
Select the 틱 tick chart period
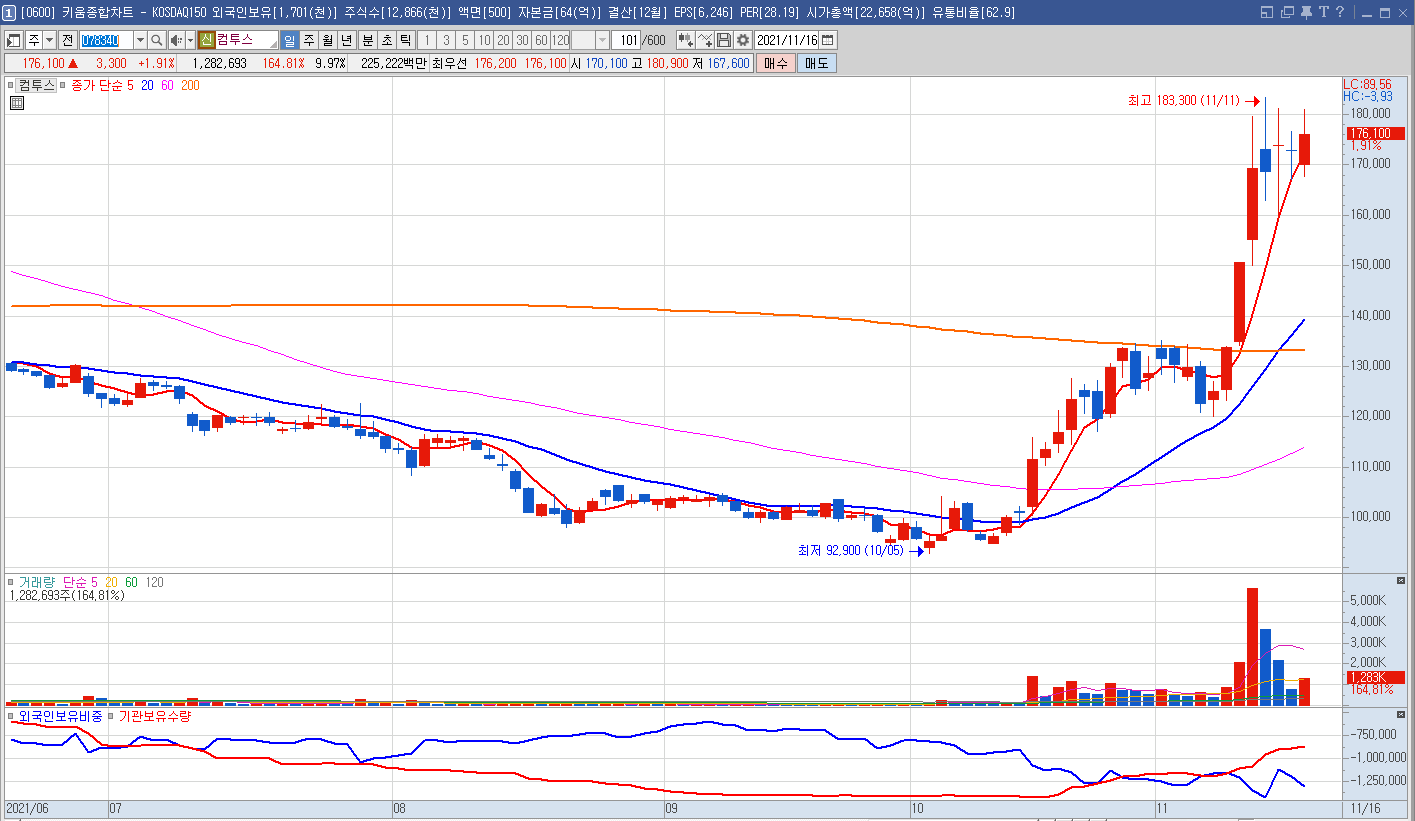coord(405,40)
